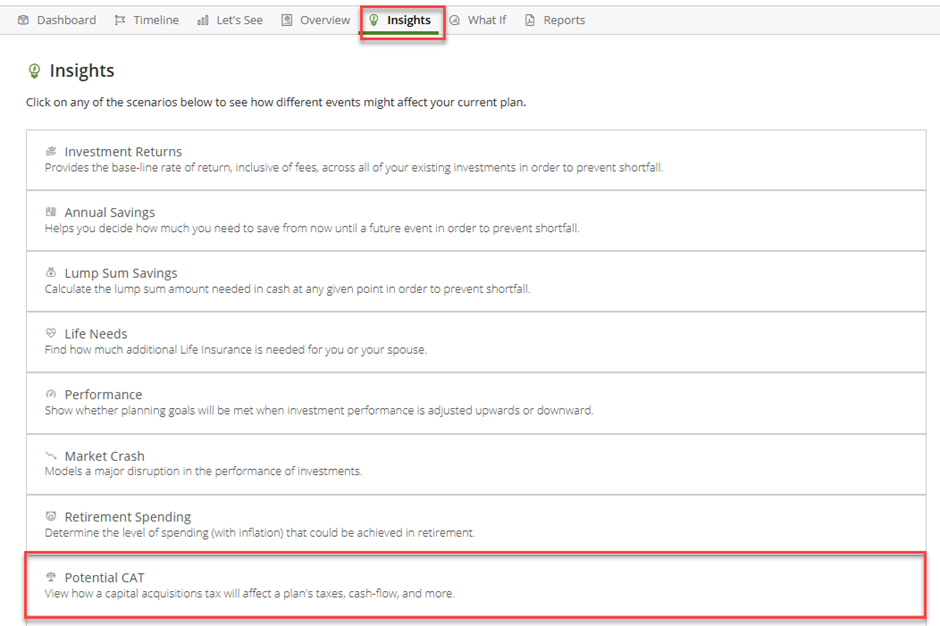This screenshot has height=626, width=940.
Task: Open the Investment Returns scenario
Action: point(476,160)
